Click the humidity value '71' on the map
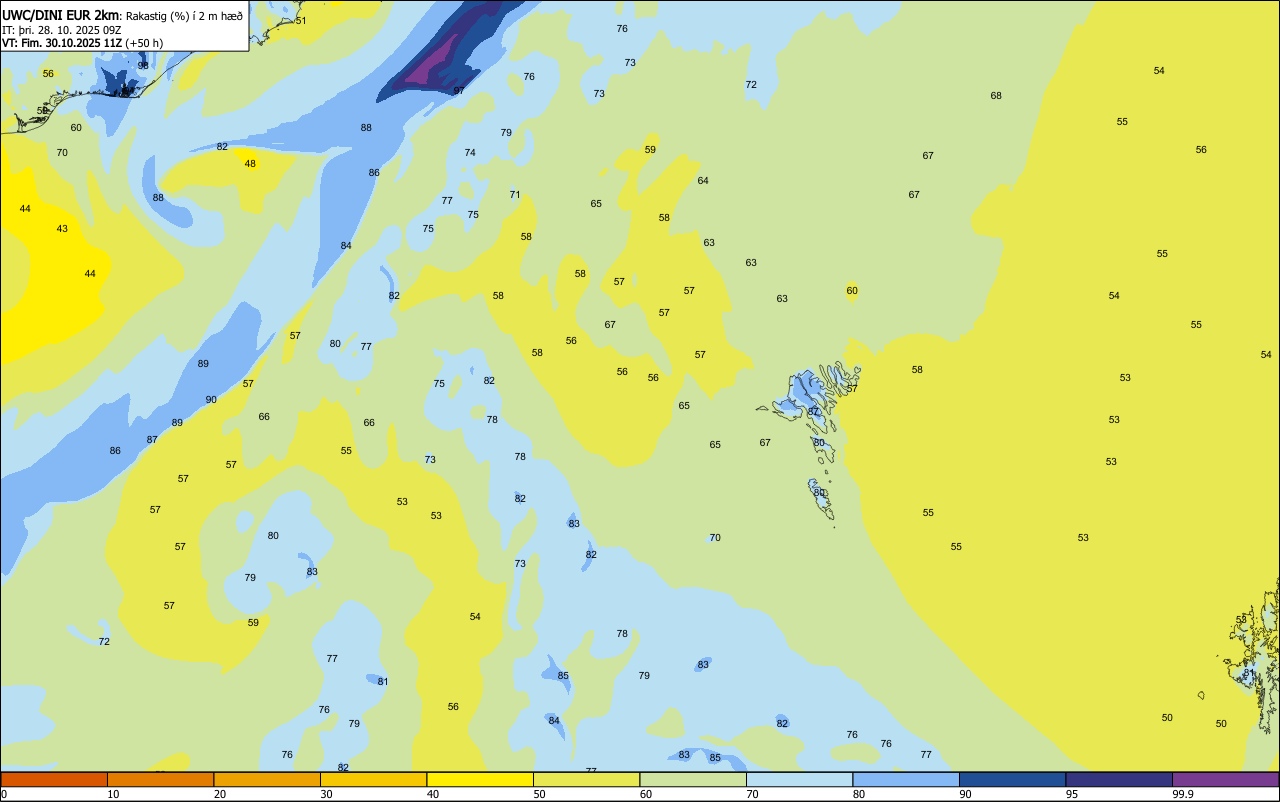Image resolution: width=1280 pixels, height=802 pixels. pos(515,194)
